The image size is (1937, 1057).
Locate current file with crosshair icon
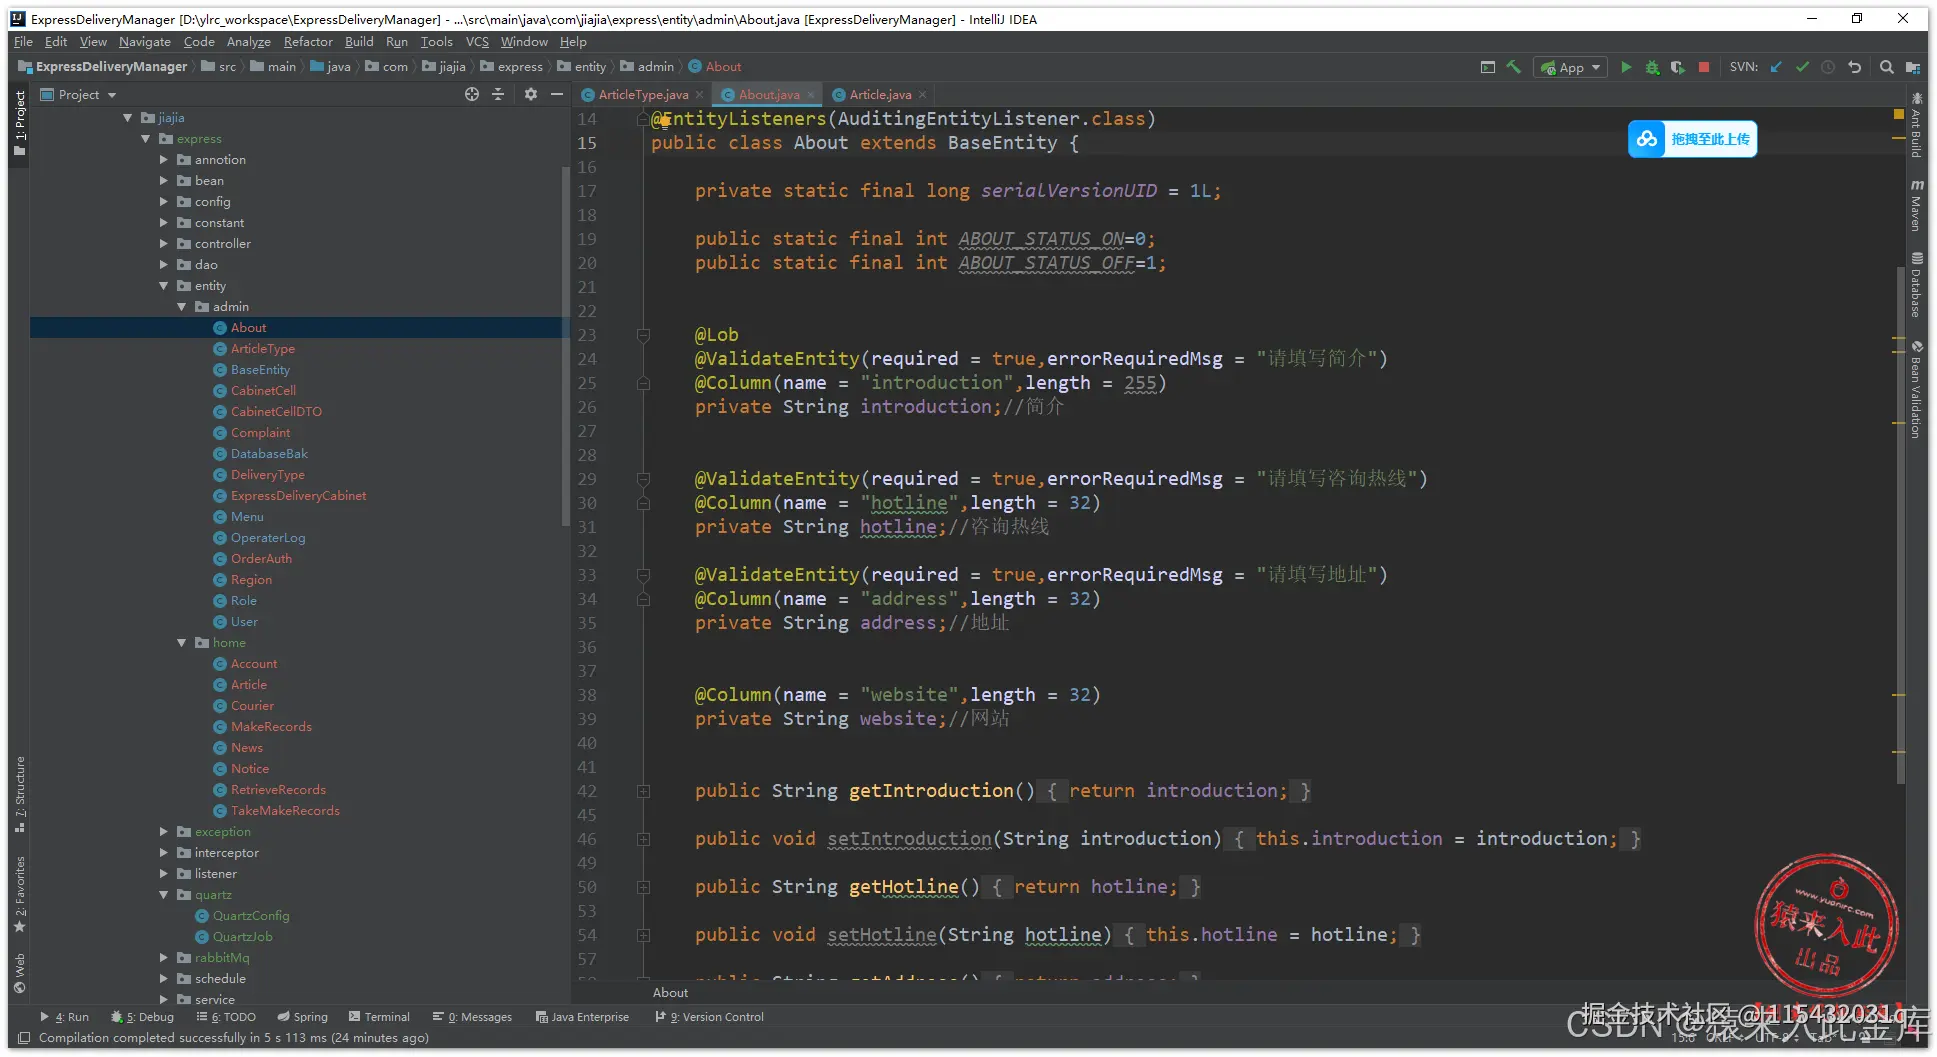[472, 94]
